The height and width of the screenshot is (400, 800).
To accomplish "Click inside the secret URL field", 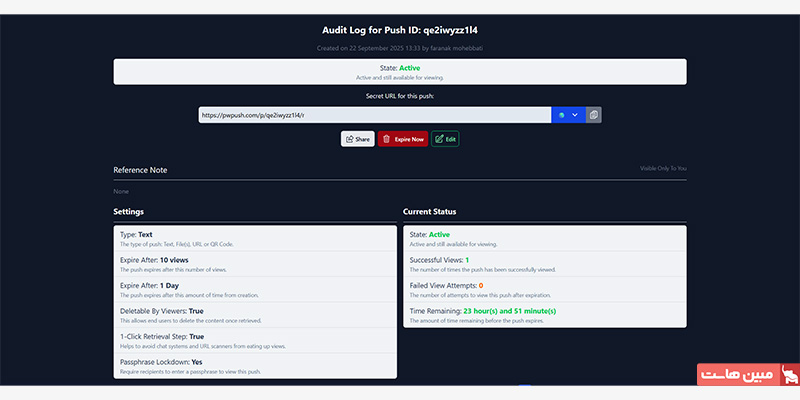I will [374, 115].
